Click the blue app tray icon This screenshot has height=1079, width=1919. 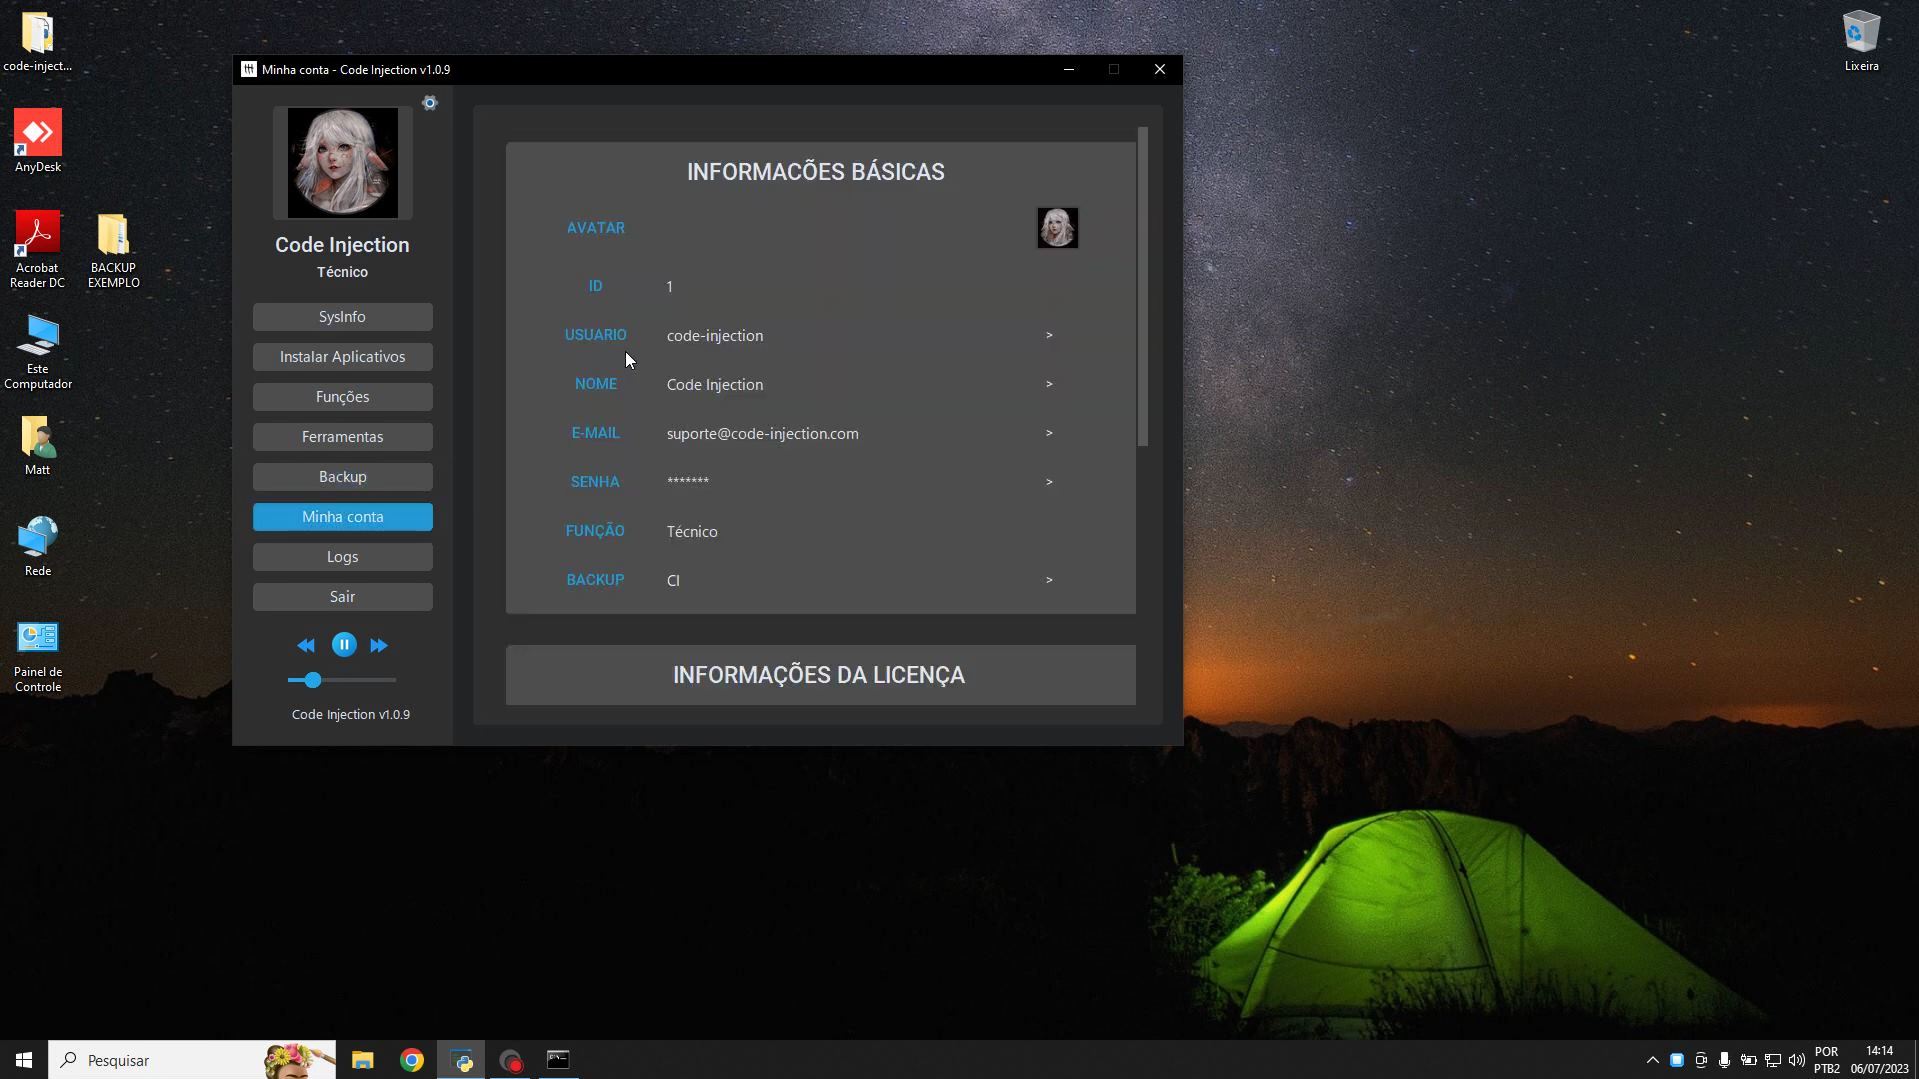(x=1677, y=1060)
